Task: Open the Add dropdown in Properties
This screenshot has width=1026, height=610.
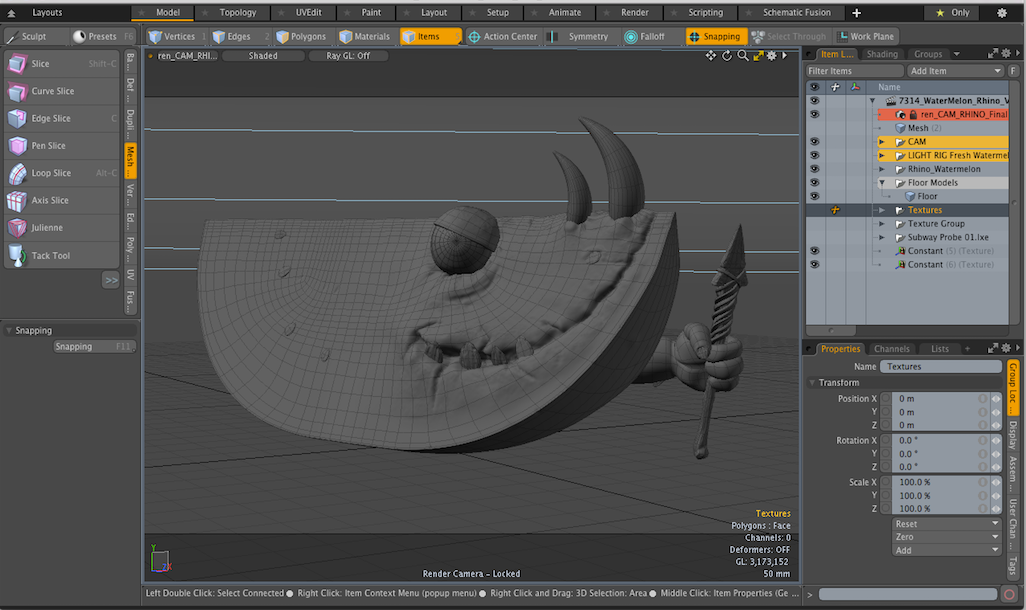Action: pos(947,550)
